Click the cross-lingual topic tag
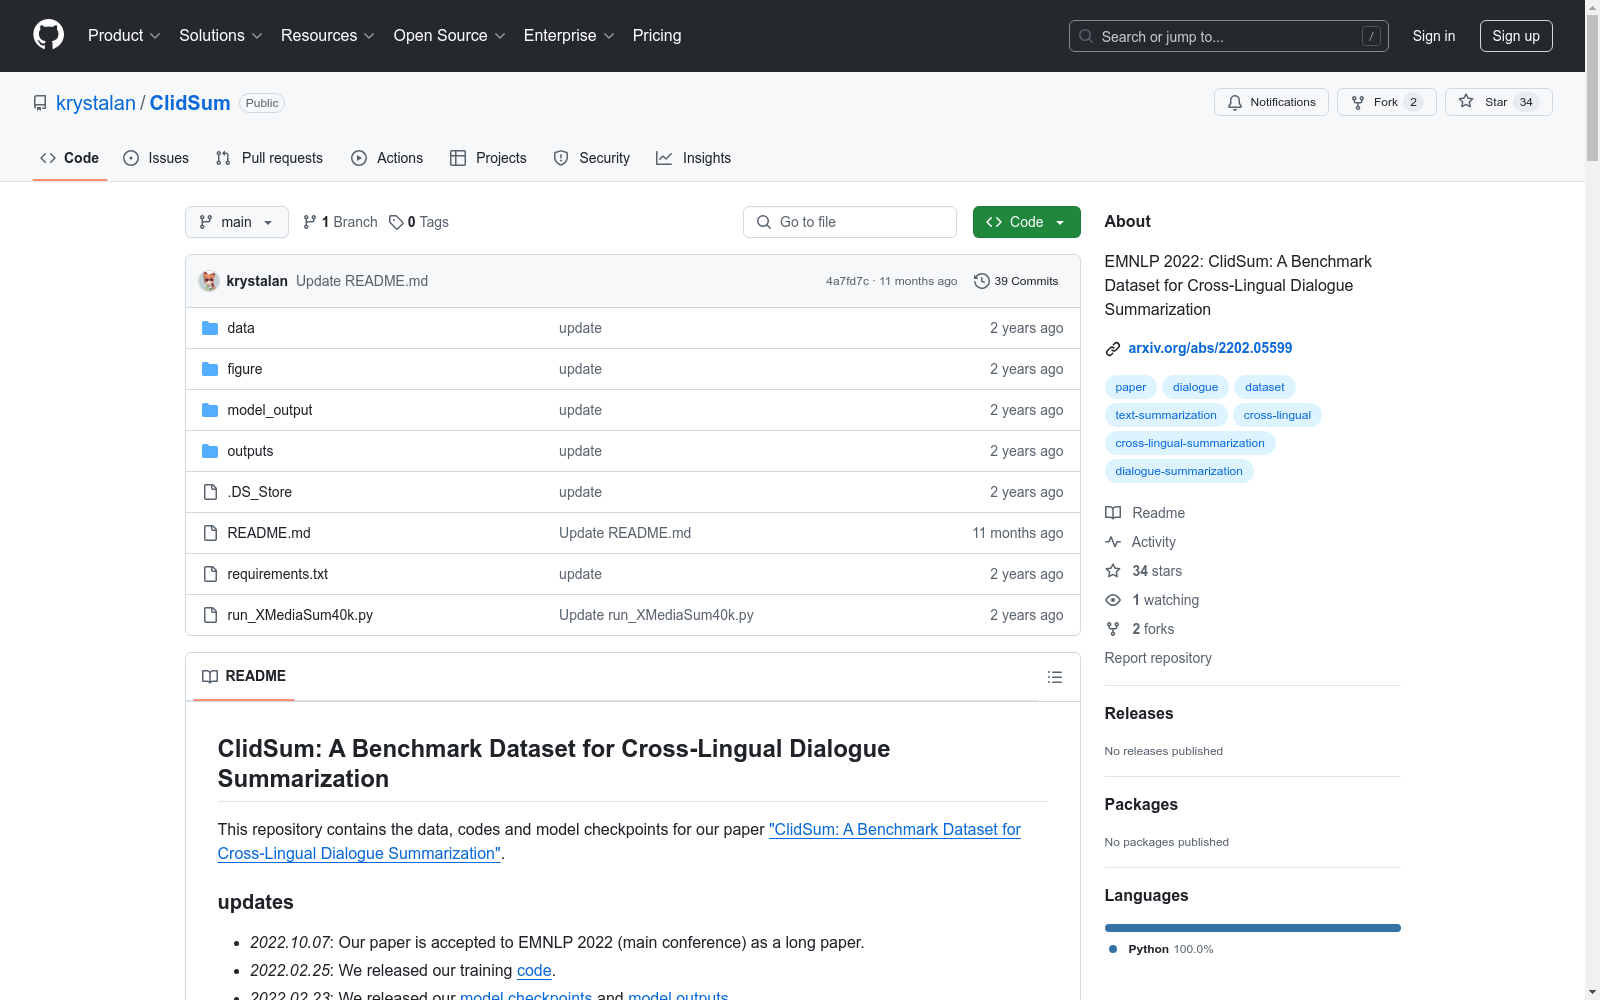This screenshot has height=1000, width=1600. [x=1277, y=415]
